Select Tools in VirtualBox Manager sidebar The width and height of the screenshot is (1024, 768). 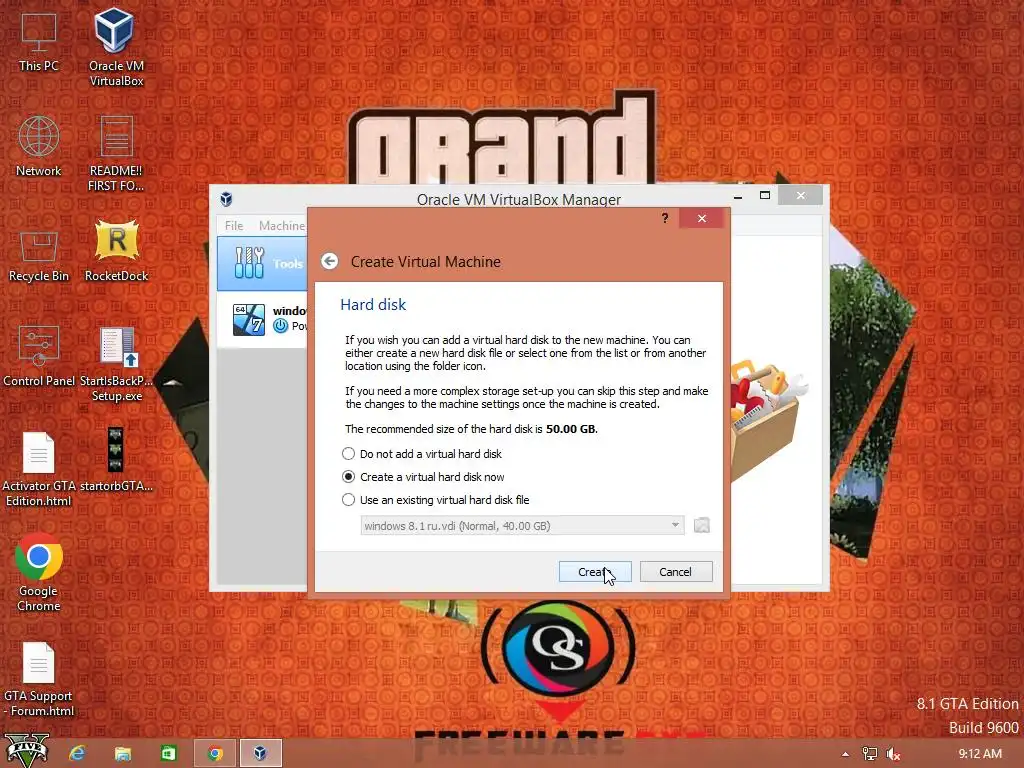coord(263,263)
